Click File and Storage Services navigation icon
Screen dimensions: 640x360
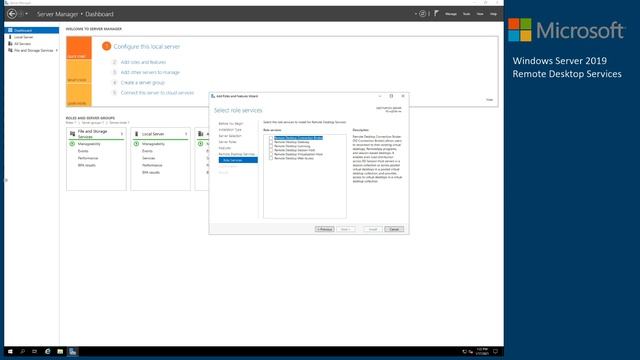tap(10, 51)
